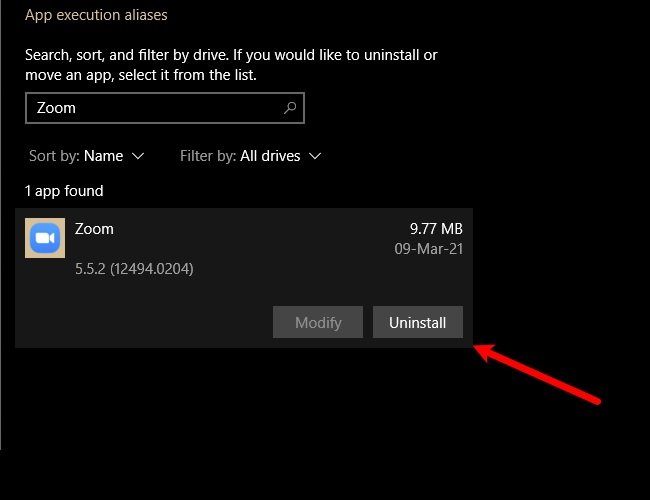Click the Zoom app search field
The height and width of the screenshot is (500, 650).
pyautogui.click(x=165, y=108)
